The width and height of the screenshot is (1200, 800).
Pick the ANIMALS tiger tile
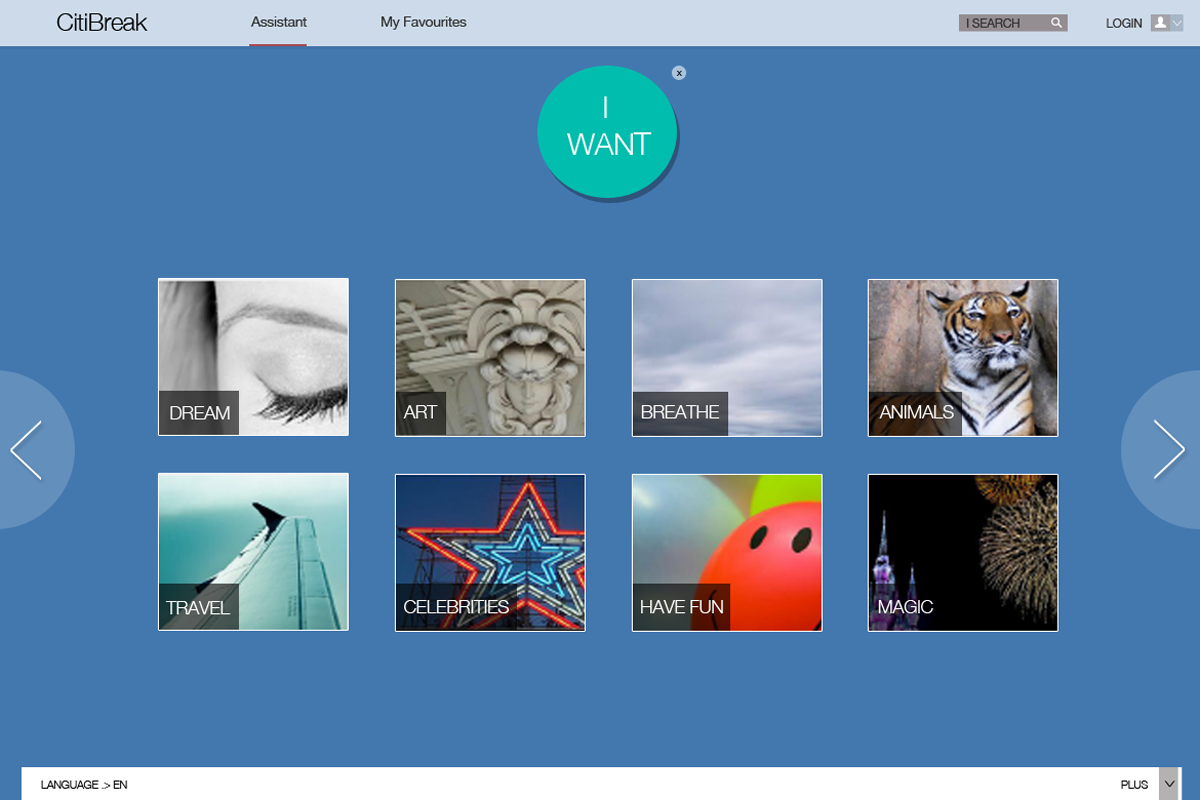point(963,357)
